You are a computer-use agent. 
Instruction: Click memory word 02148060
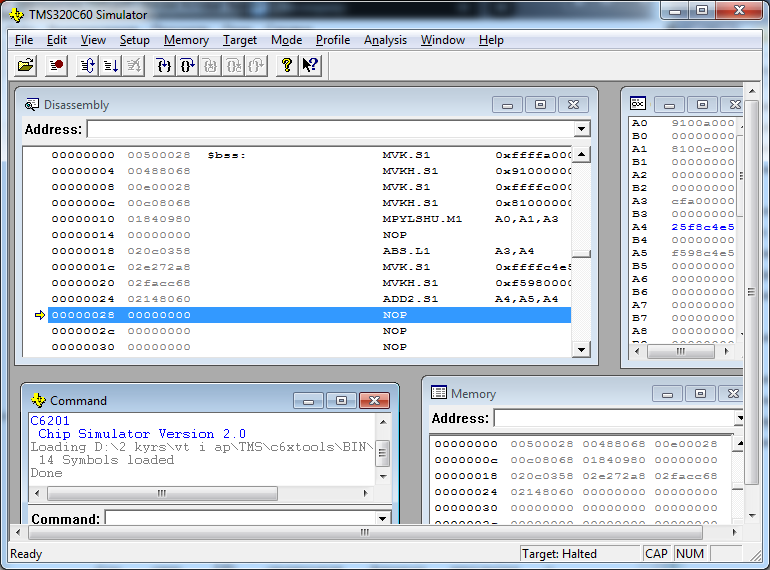[x=542, y=492]
